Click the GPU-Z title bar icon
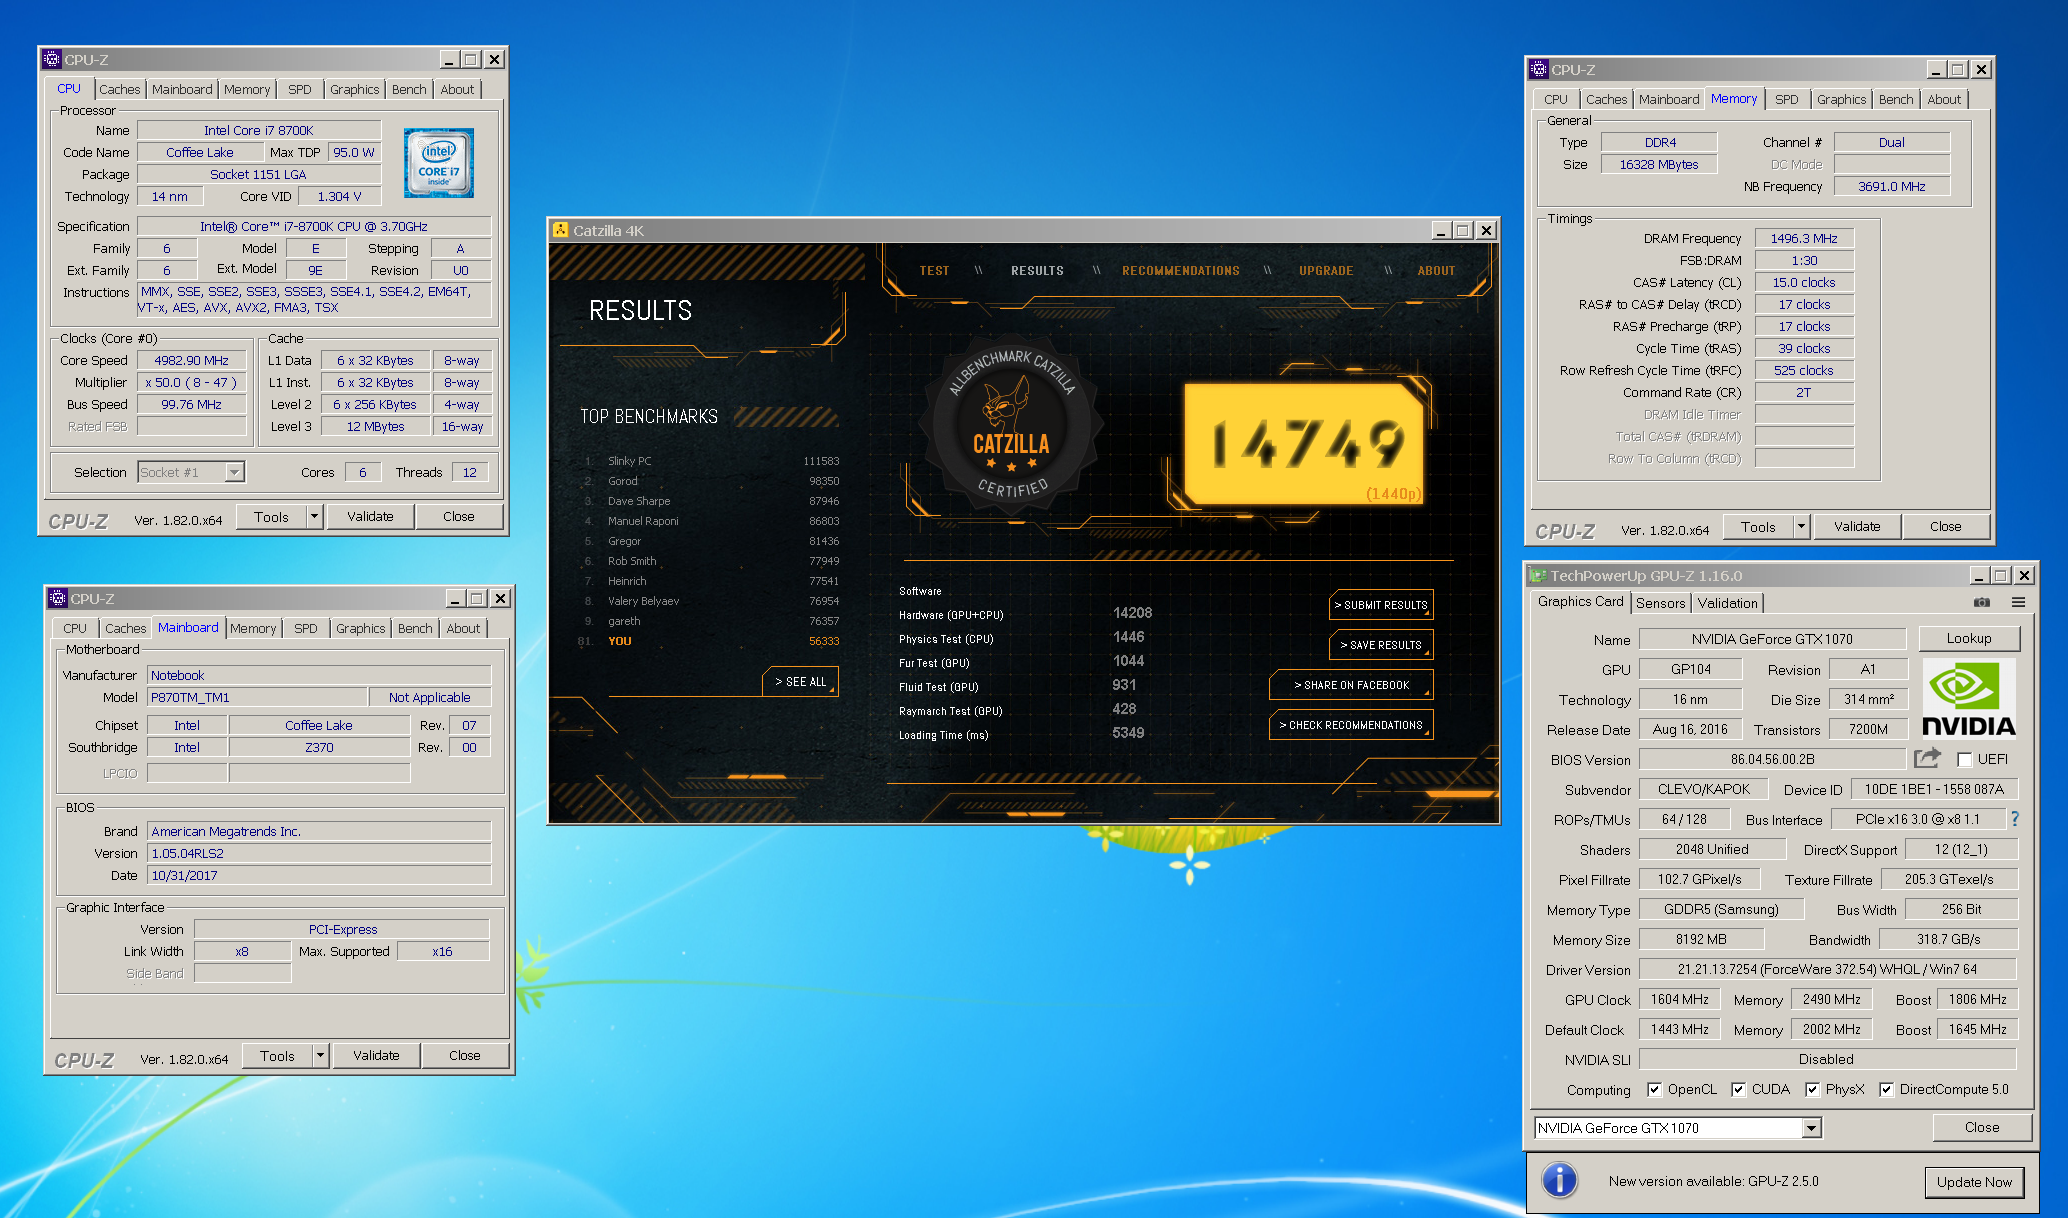Image resolution: width=2068 pixels, height=1218 pixels. (x=1538, y=575)
